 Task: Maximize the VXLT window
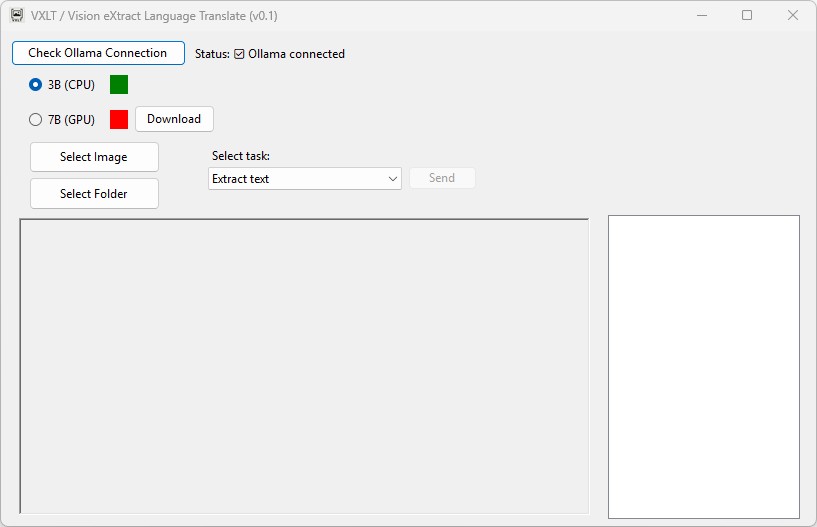click(747, 15)
